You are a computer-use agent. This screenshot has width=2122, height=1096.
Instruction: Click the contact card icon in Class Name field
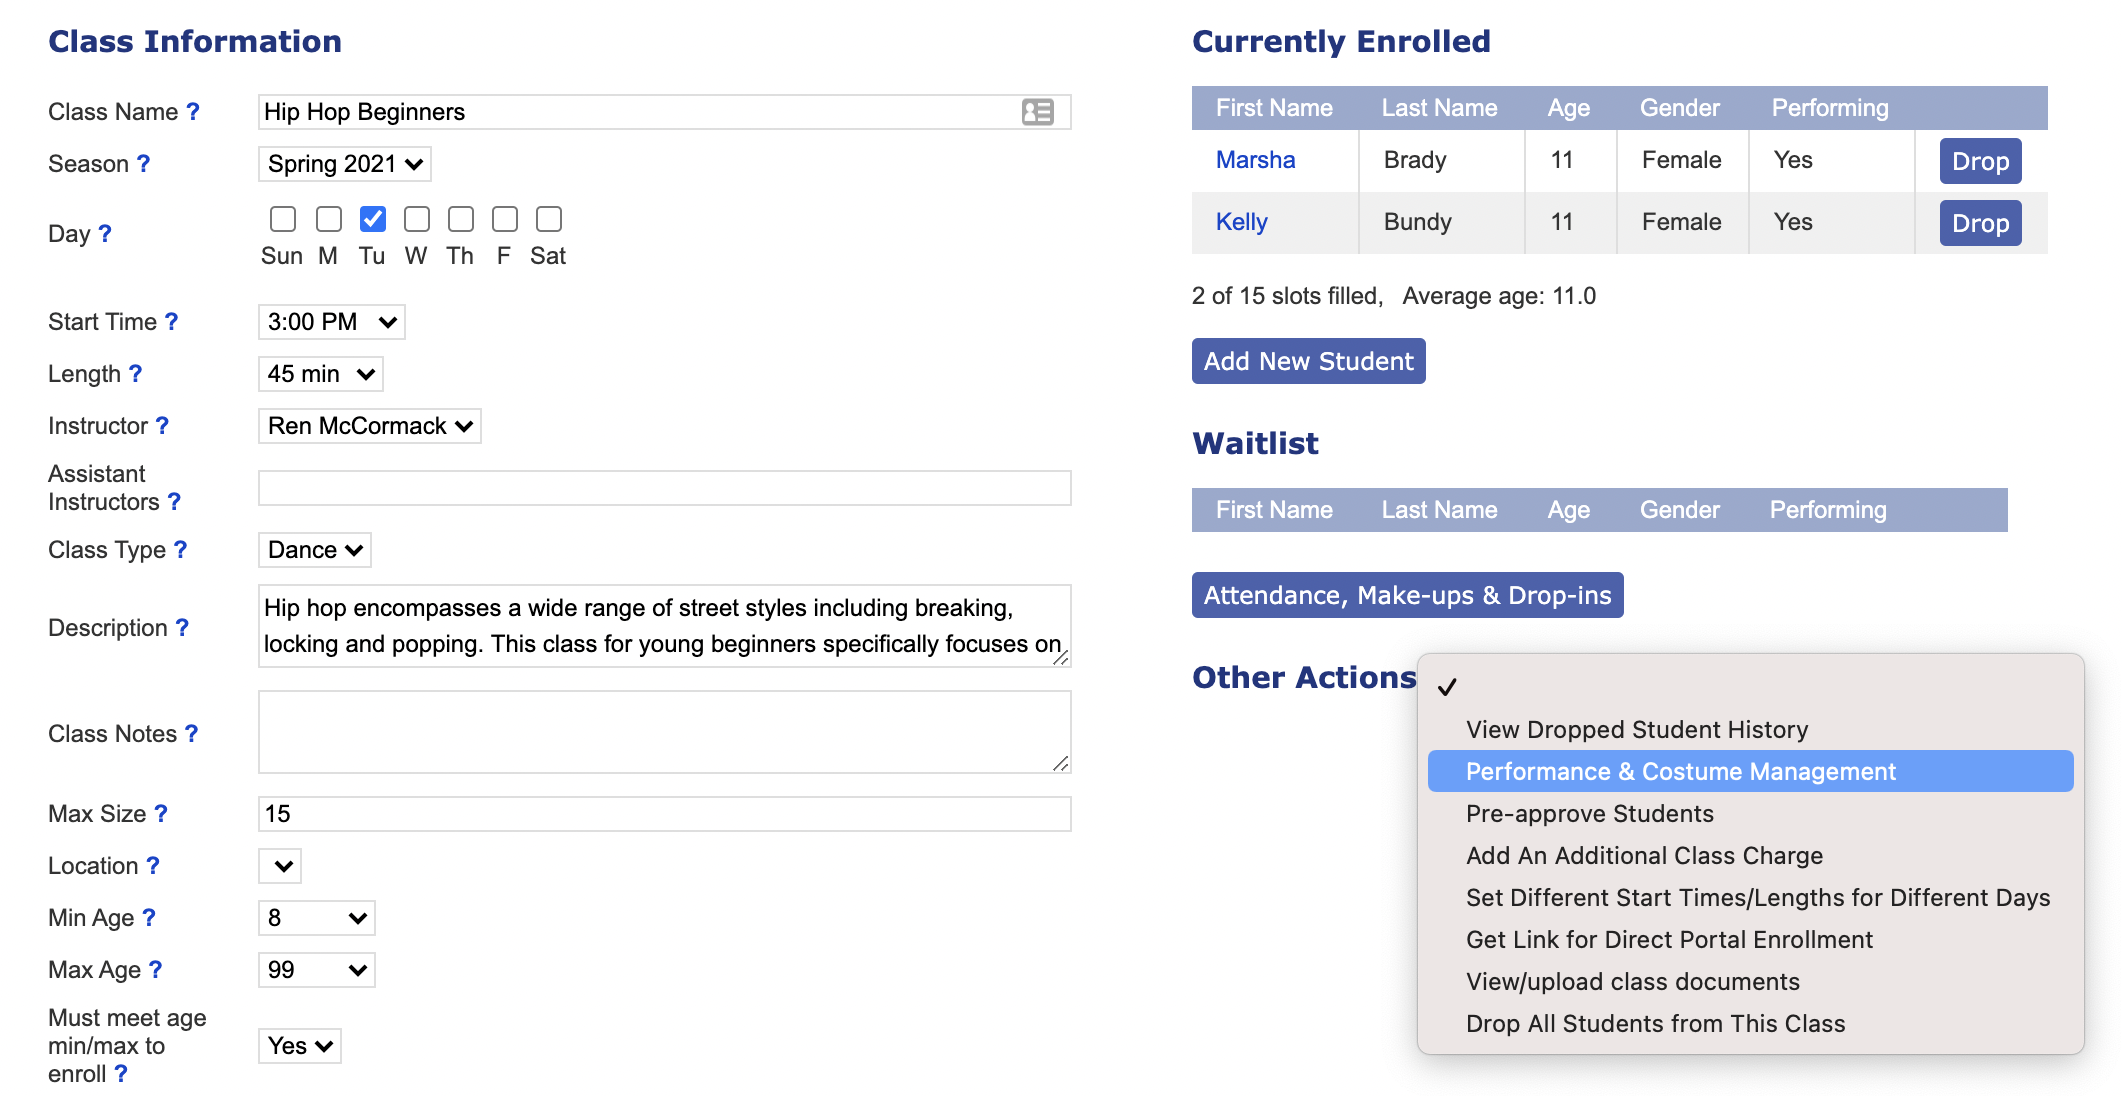(1037, 112)
